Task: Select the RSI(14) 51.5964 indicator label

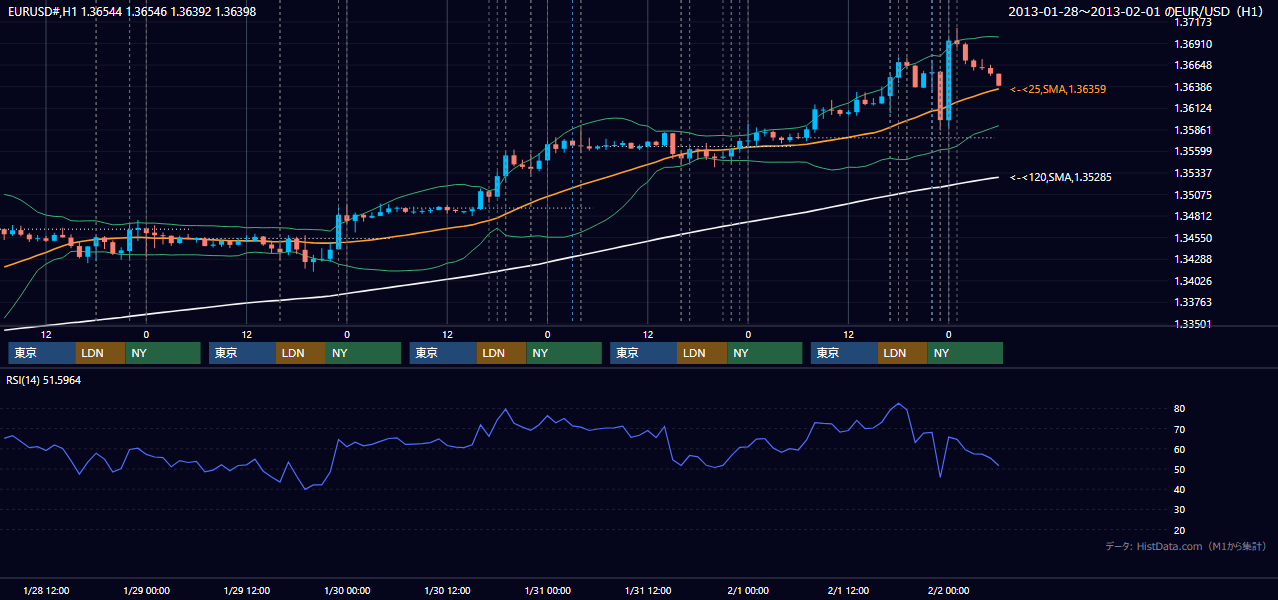Action: click(43, 380)
